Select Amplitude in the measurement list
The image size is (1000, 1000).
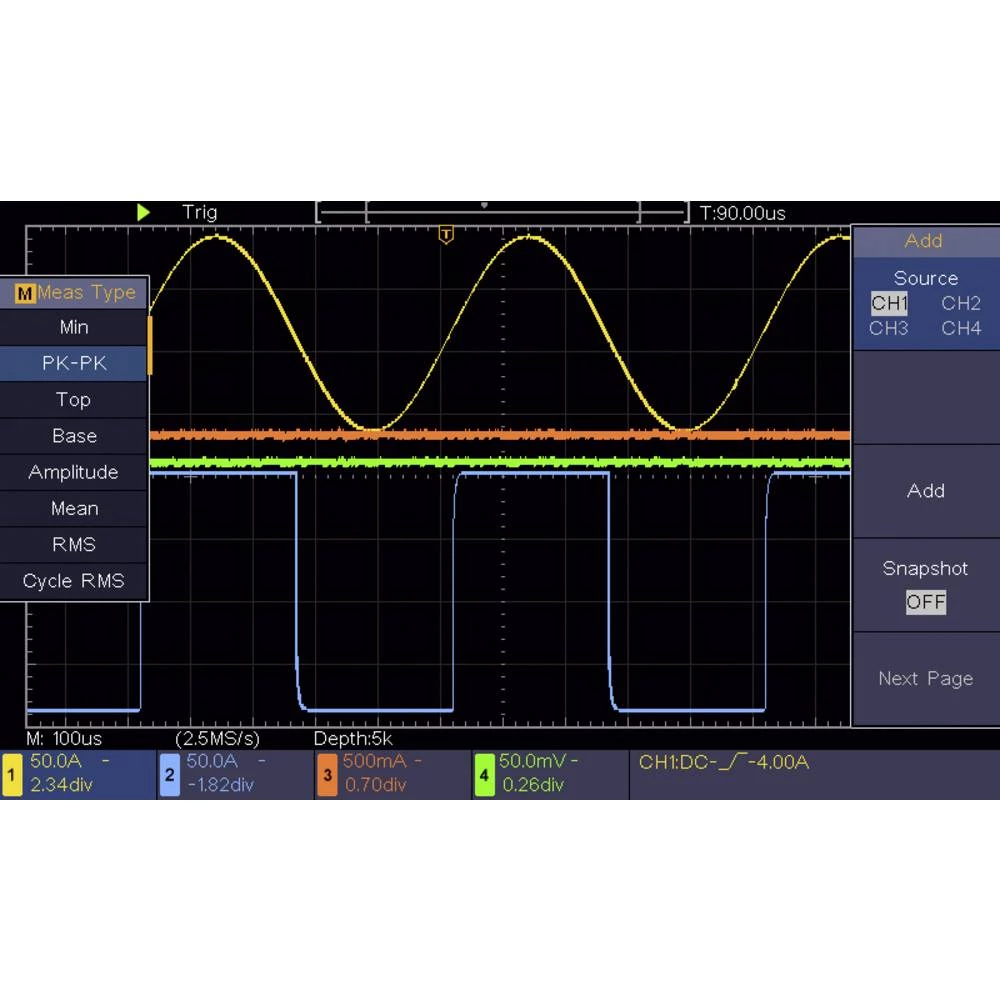tap(74, 472)
